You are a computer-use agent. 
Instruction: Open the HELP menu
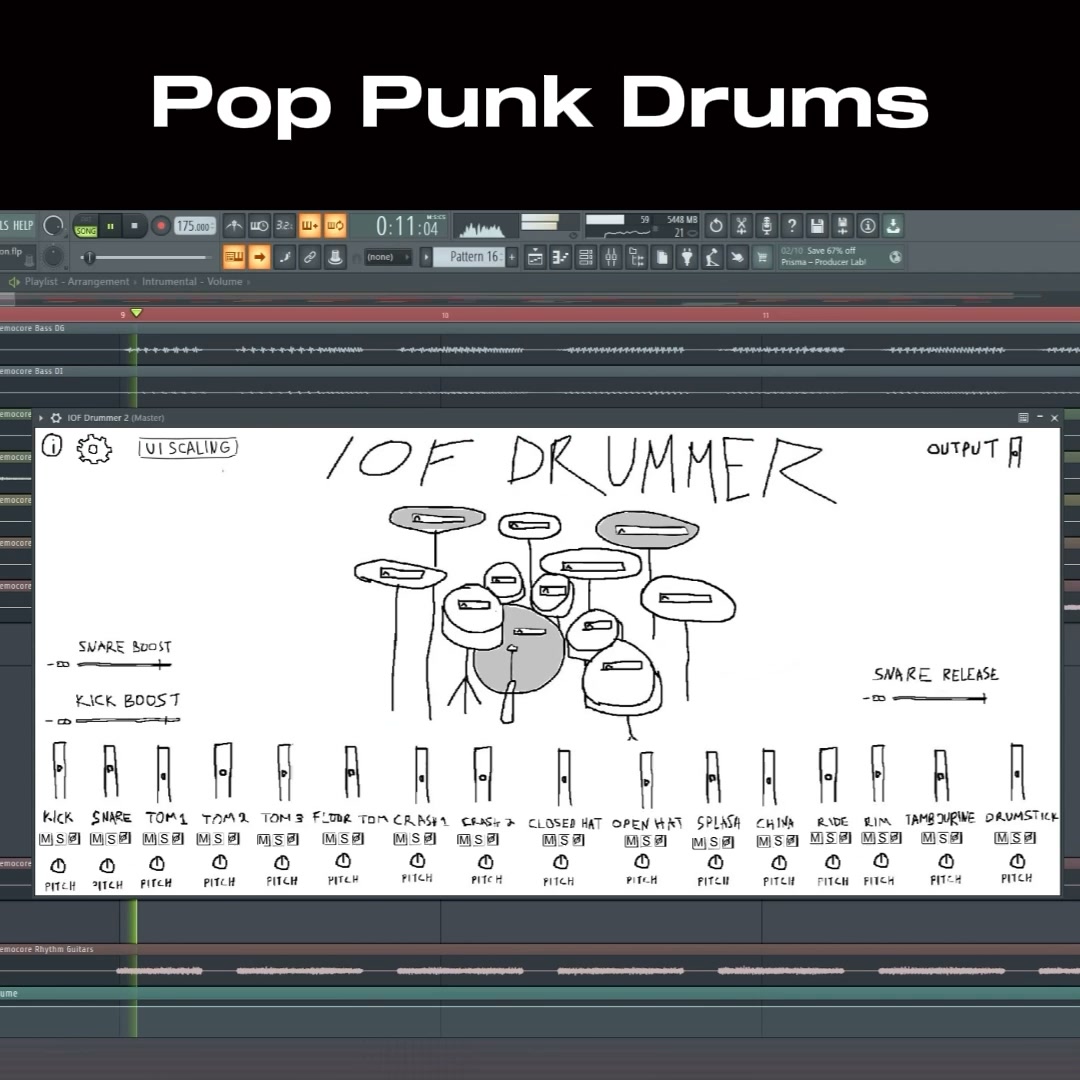pos(23,226)
